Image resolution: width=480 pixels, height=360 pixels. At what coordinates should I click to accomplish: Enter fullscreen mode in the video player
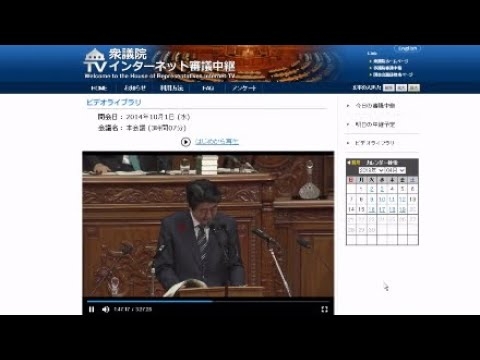click(x=324, y=309)
